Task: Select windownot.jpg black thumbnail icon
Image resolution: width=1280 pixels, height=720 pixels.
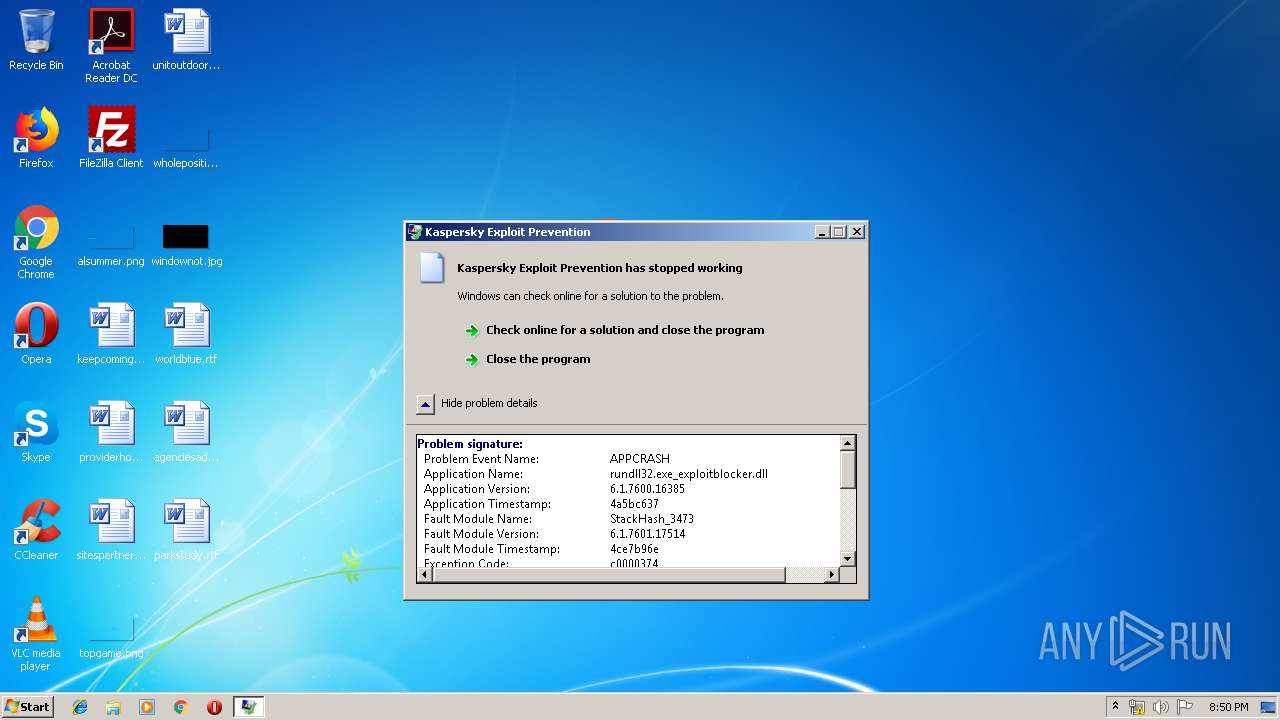Action: point(186,245)
